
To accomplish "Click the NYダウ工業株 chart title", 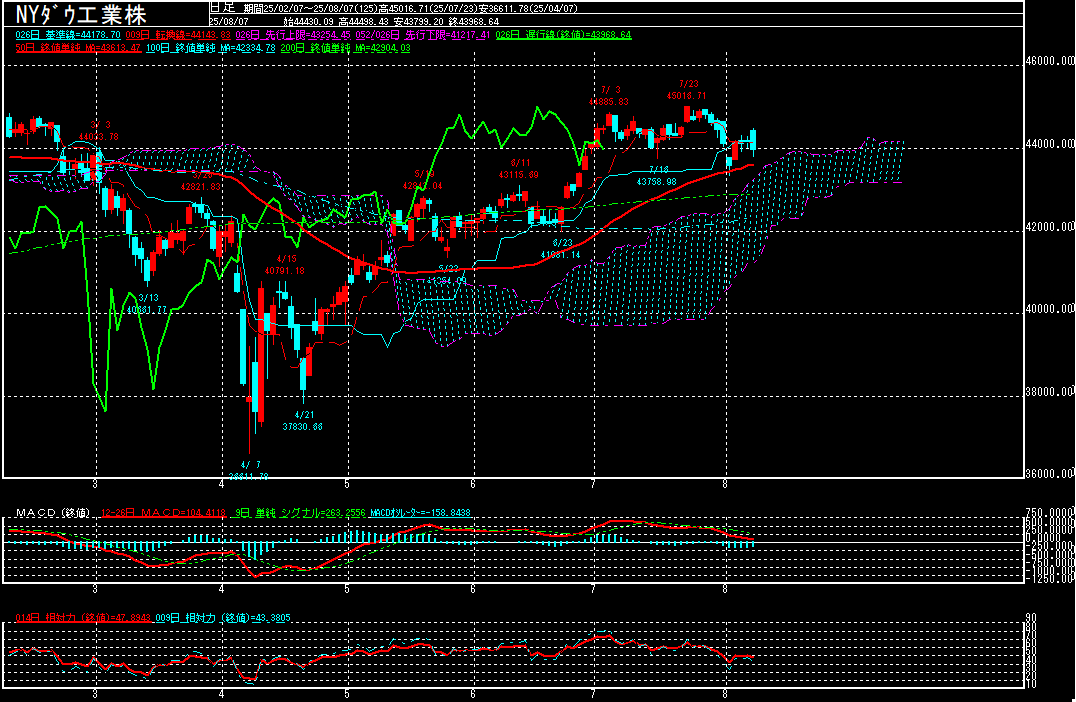I will [80, 14].
